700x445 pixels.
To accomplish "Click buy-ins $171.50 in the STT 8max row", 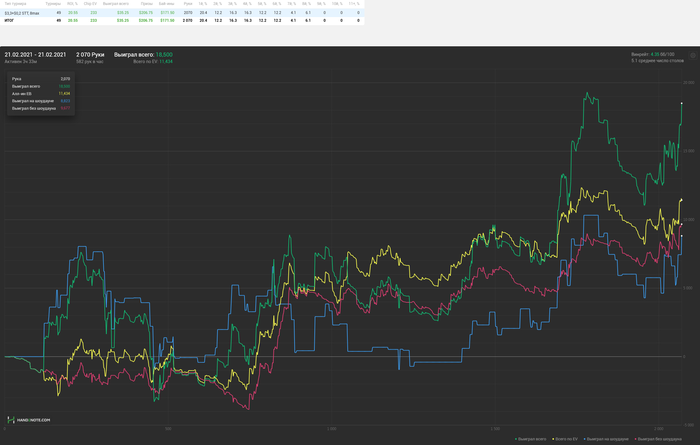I will [167, 13].
